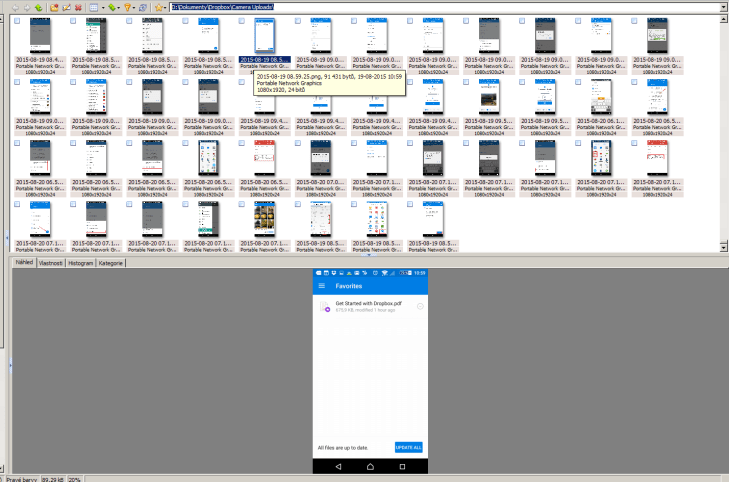Click the Forward navigation arrow in toolbar
This screenshot has width=729, height=482.
26,7
